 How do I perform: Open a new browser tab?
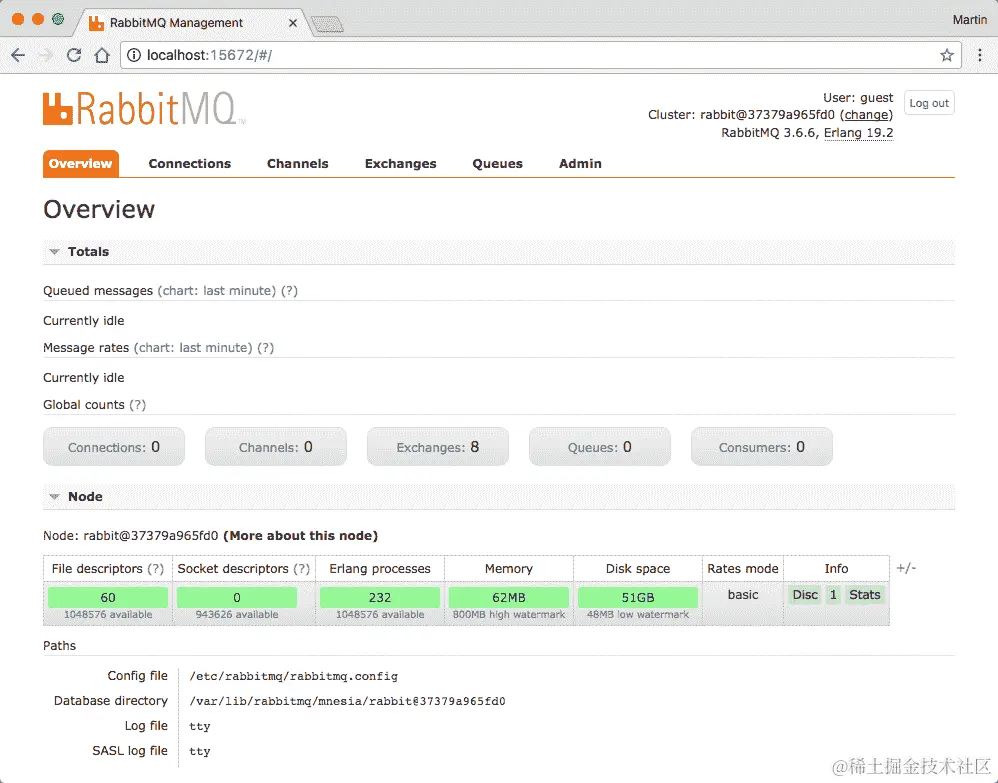pos(327,24)
